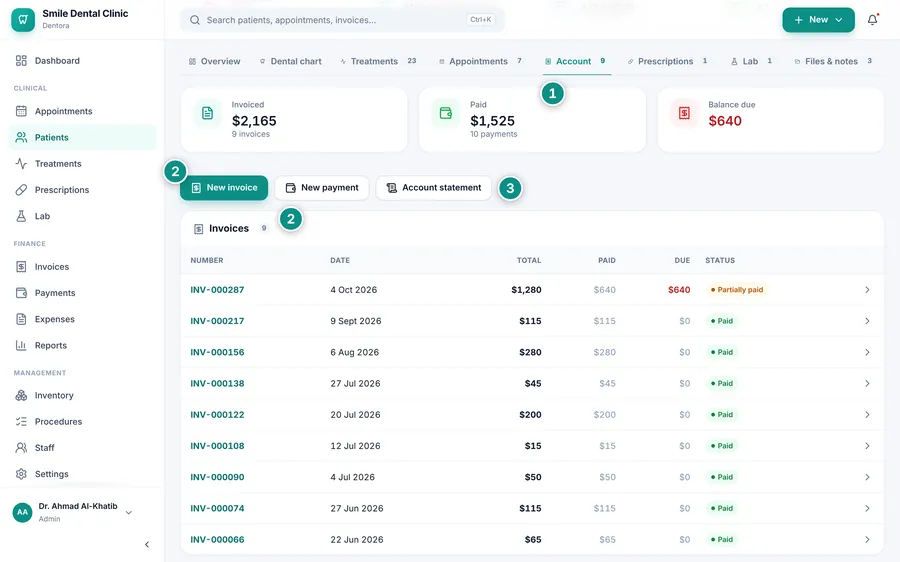Click the Treatments pulse icon in sidebar

(21, 164)
